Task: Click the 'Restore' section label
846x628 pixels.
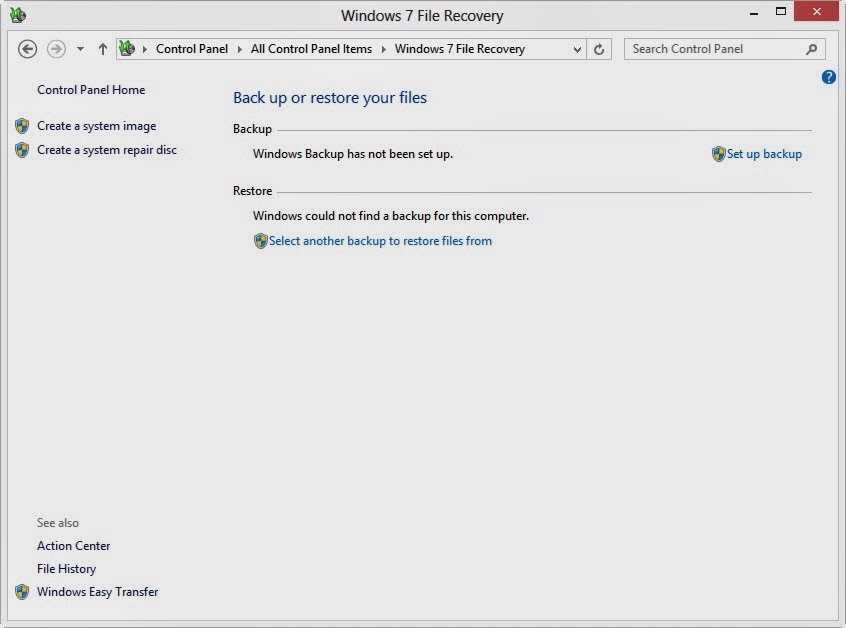Action: pyautogui.click(x=253, y=191)
